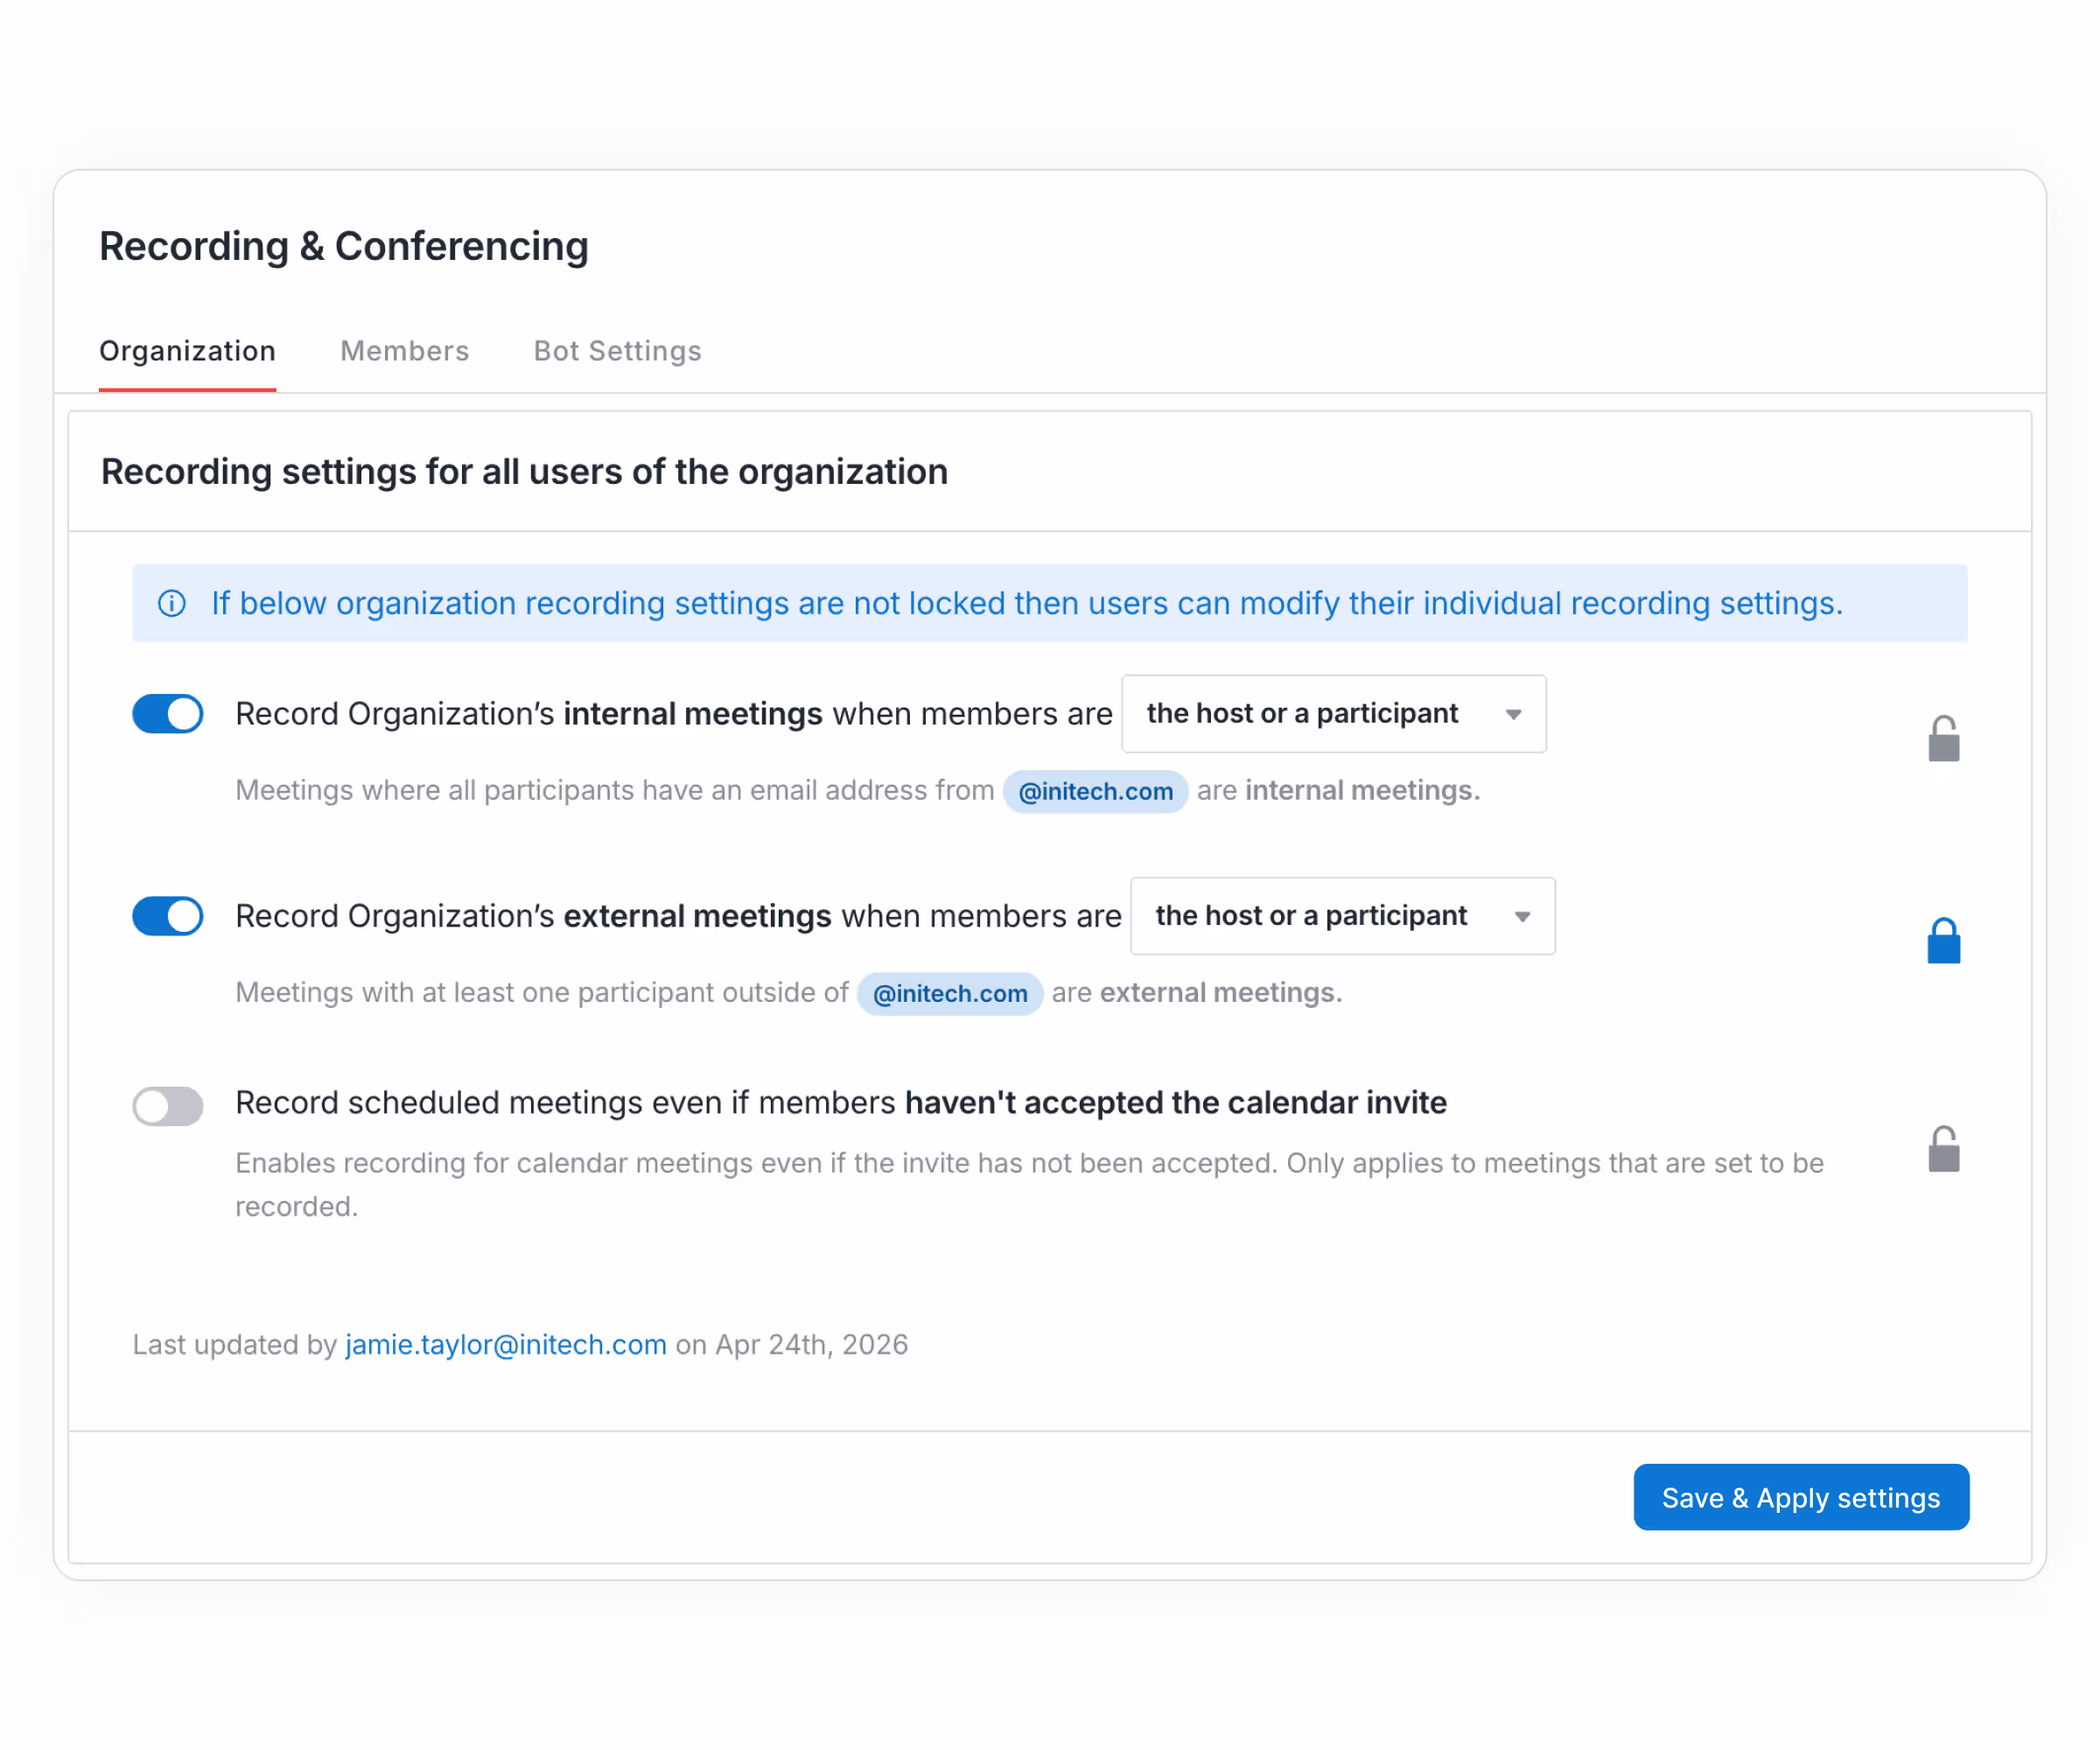Click the unlocked padlock for internal meetings
The image size is (2100, 1750).
click(1943, 739)
